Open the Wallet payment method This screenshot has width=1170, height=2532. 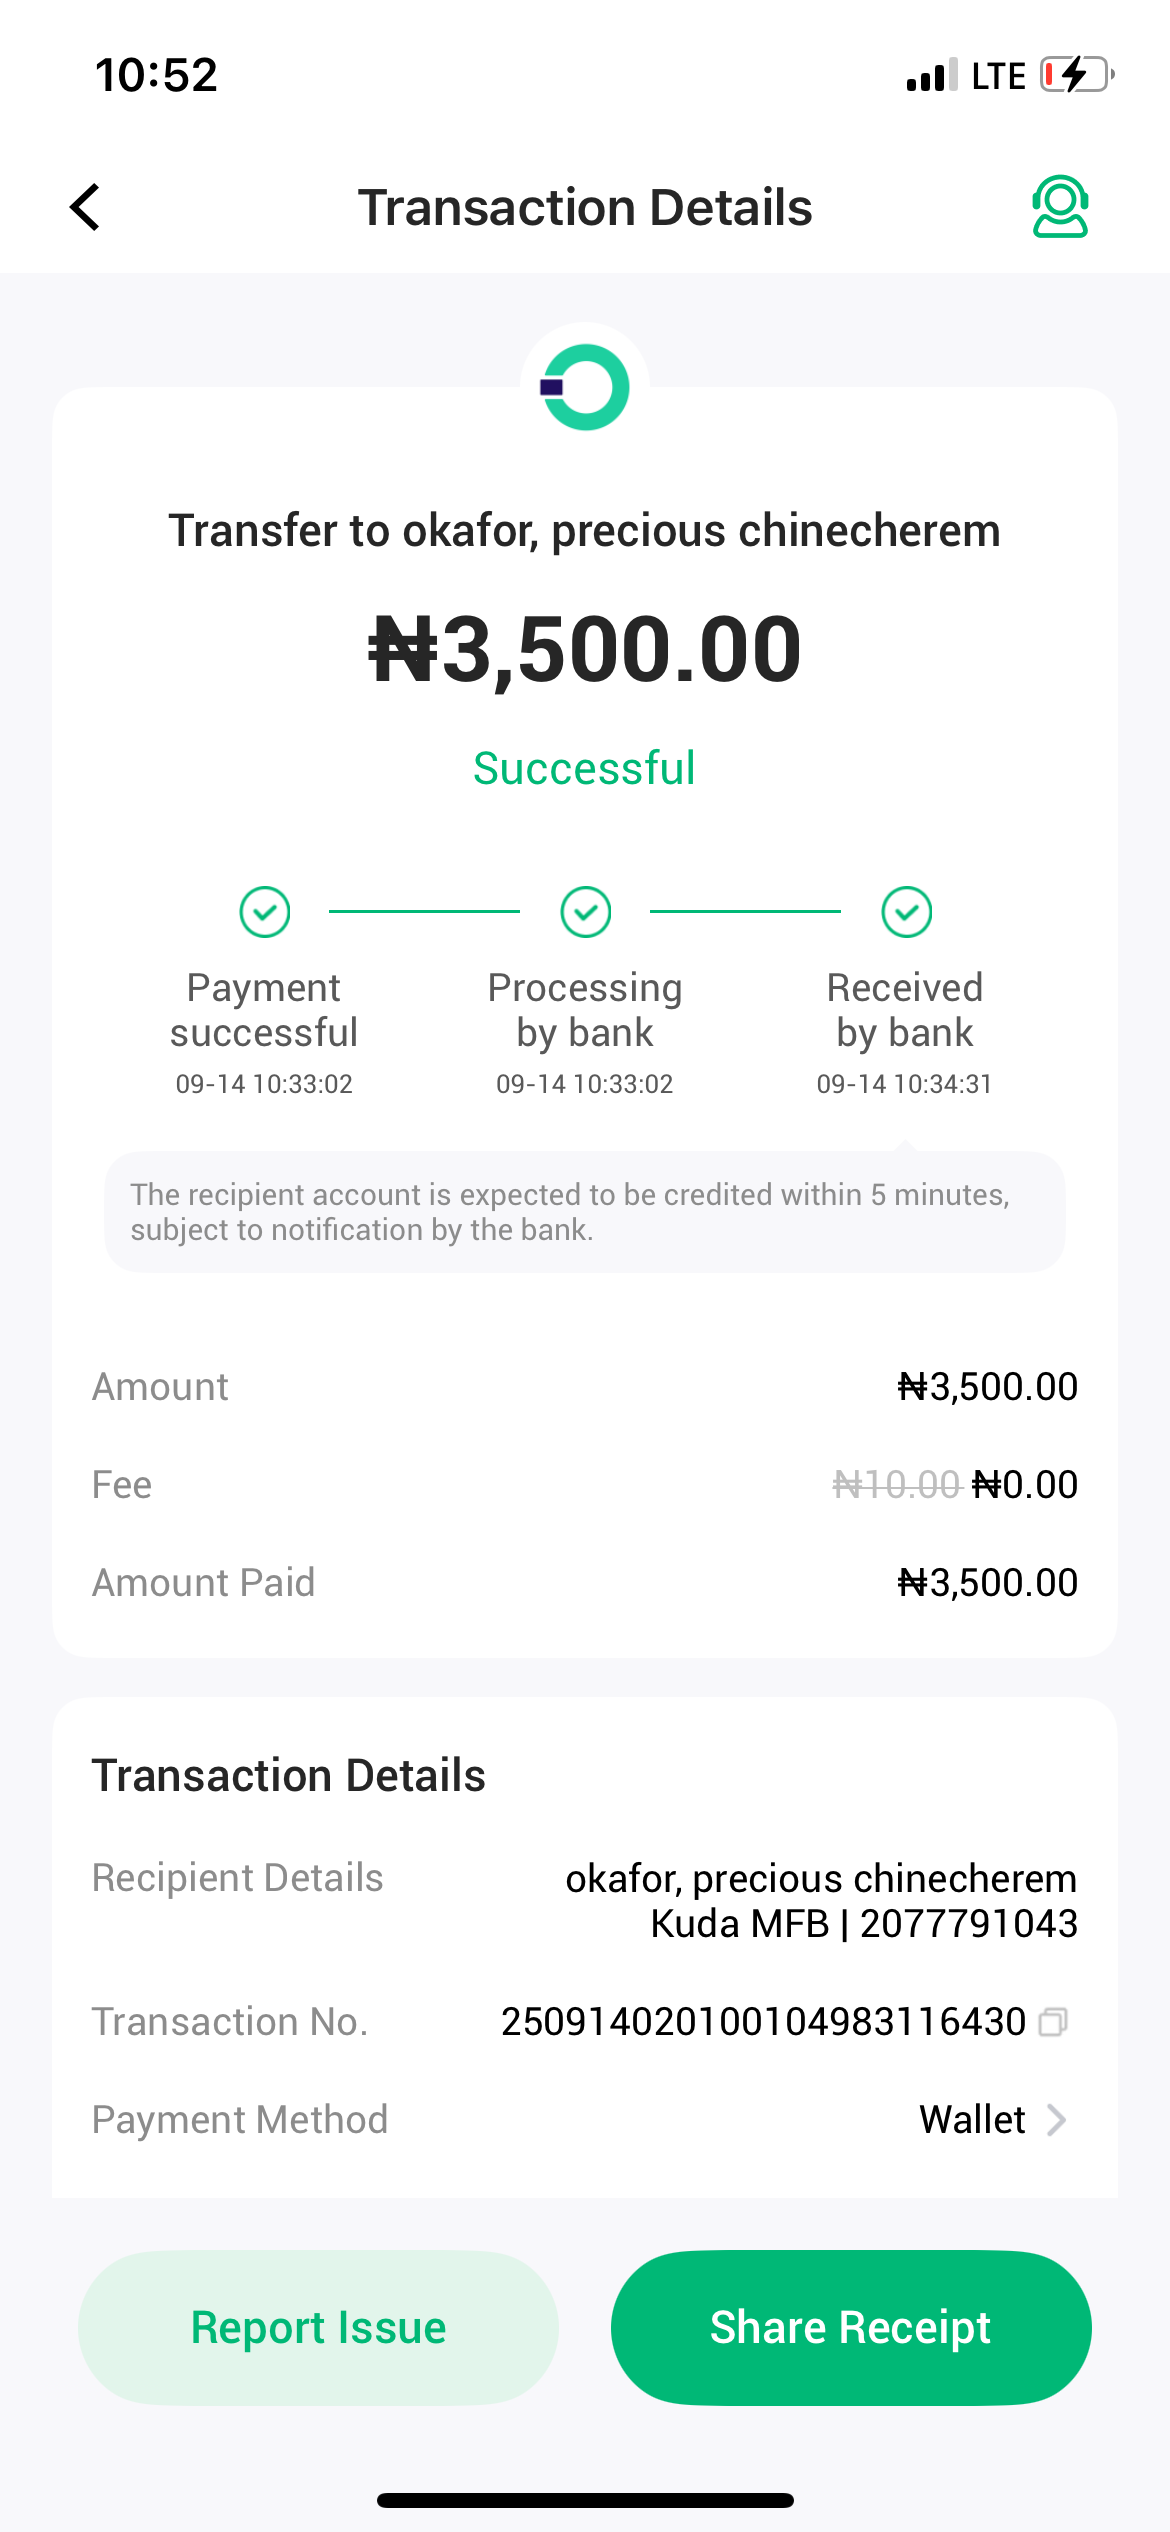pos(972,2120)
